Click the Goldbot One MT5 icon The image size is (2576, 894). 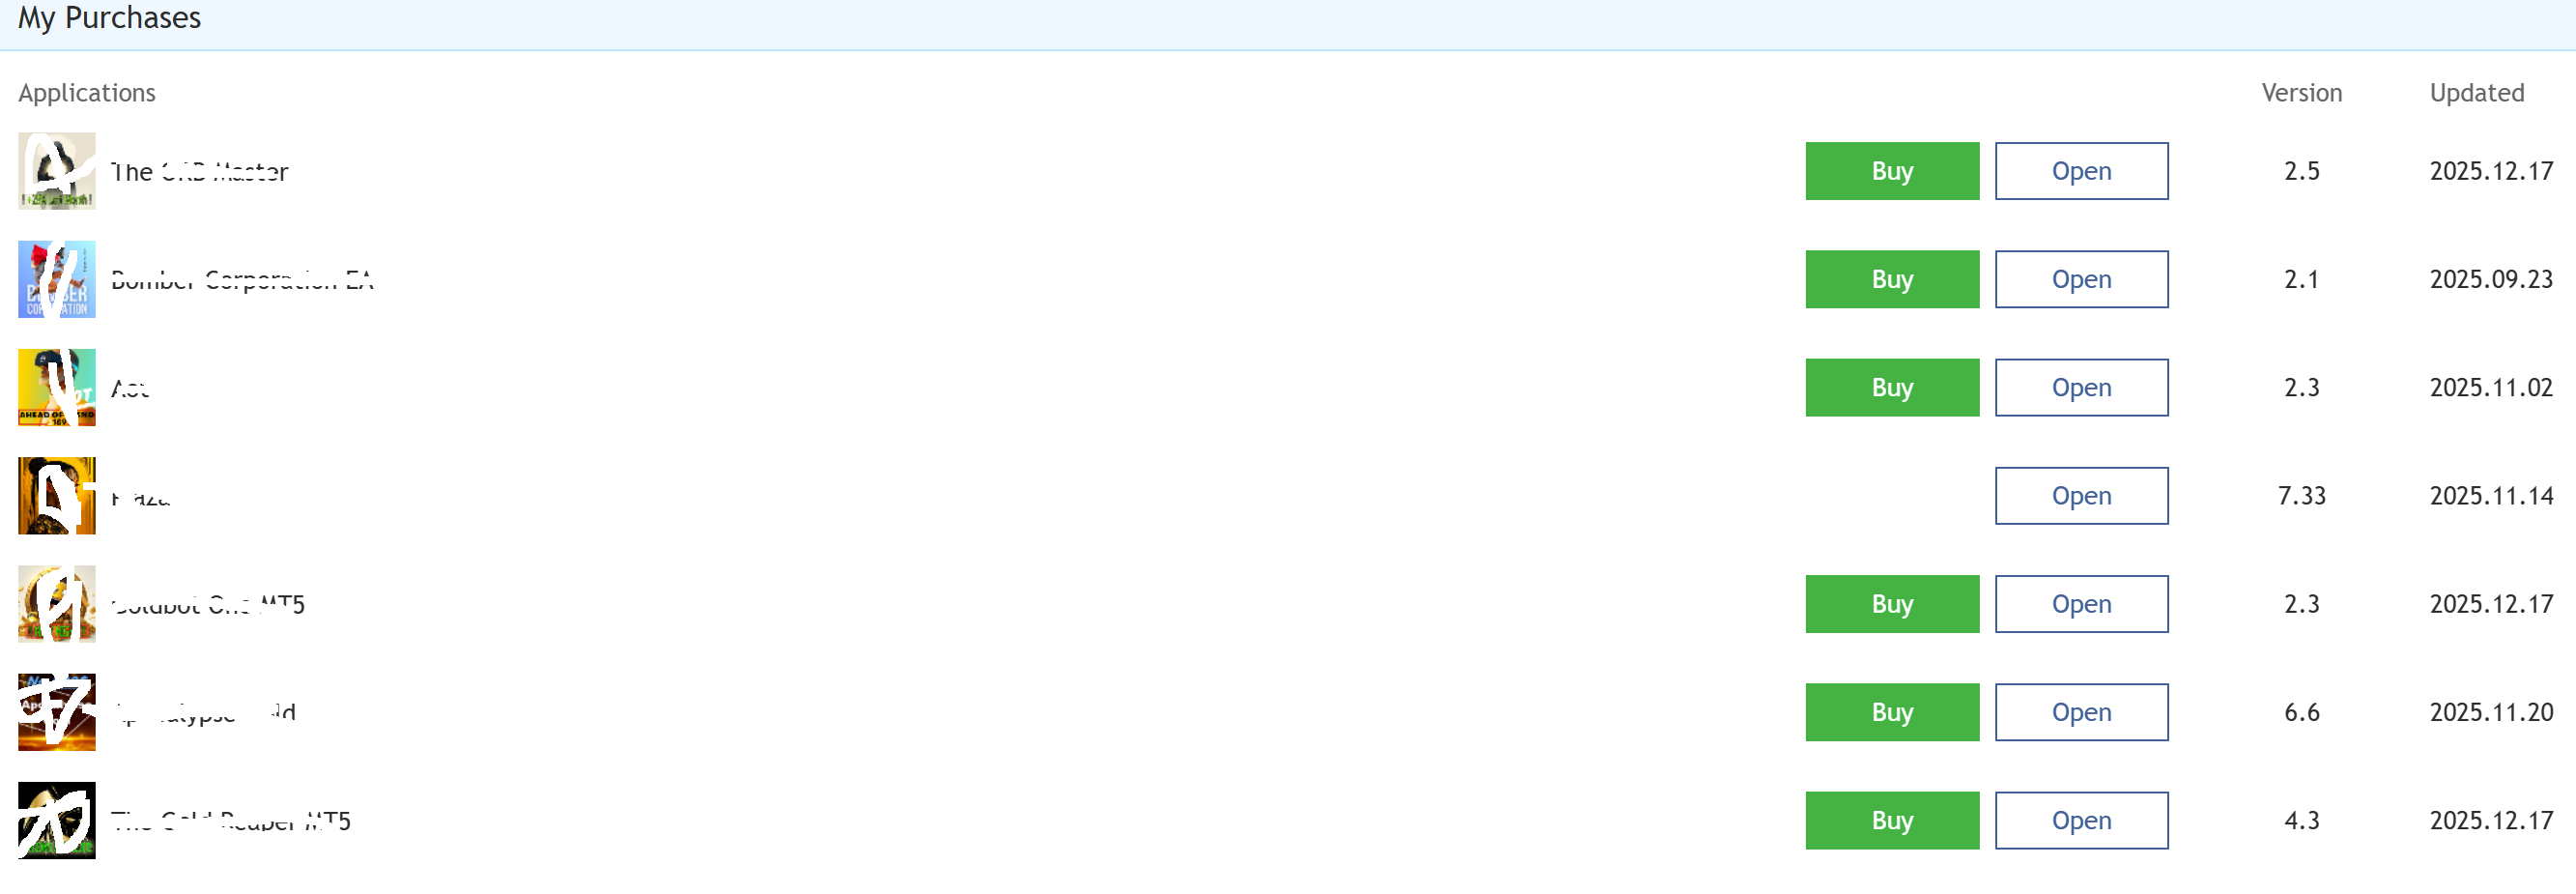[57, 604]
